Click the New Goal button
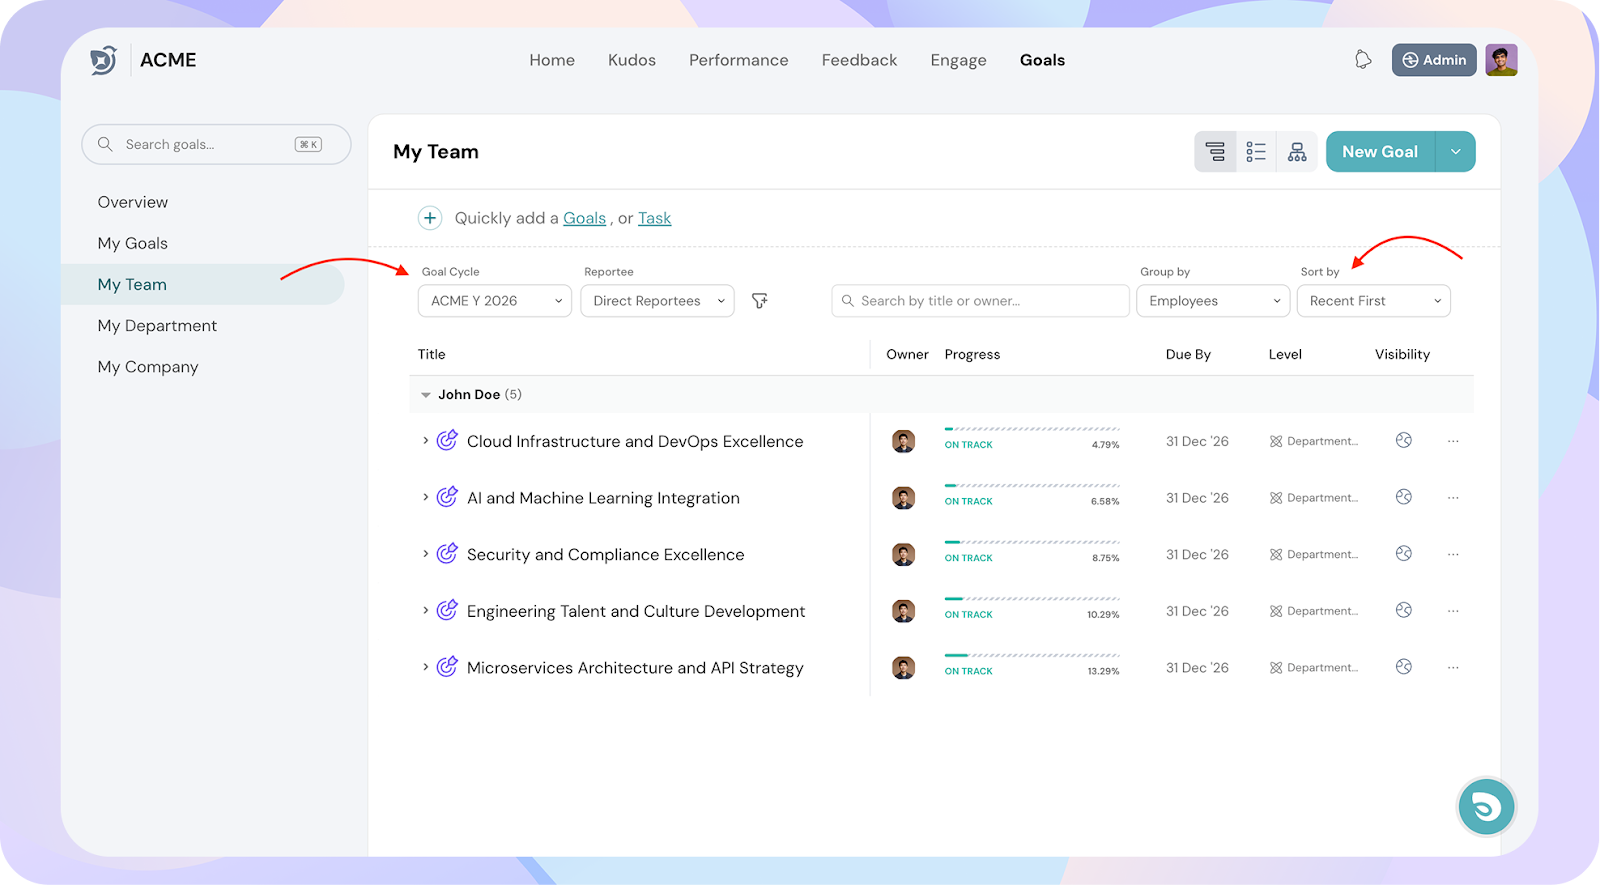Viewport: 1600px width, 885px height. pyautogui.click(x=1380, y=152)
